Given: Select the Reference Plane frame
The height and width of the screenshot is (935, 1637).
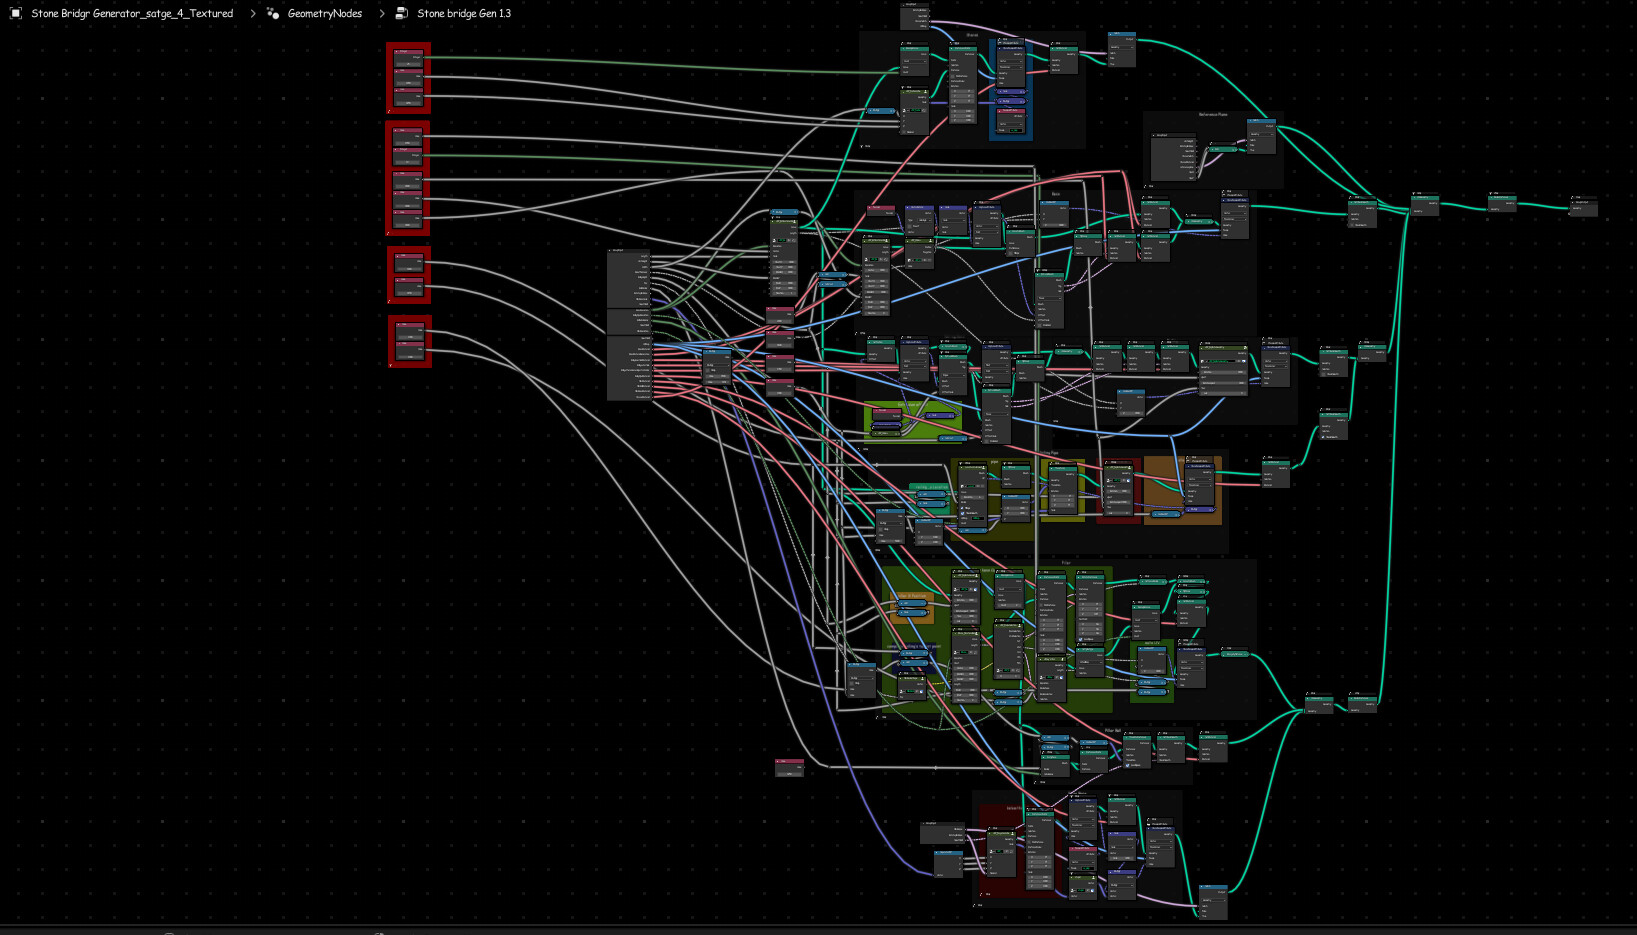Looking at the screenshot, I should coord(1214,115).
